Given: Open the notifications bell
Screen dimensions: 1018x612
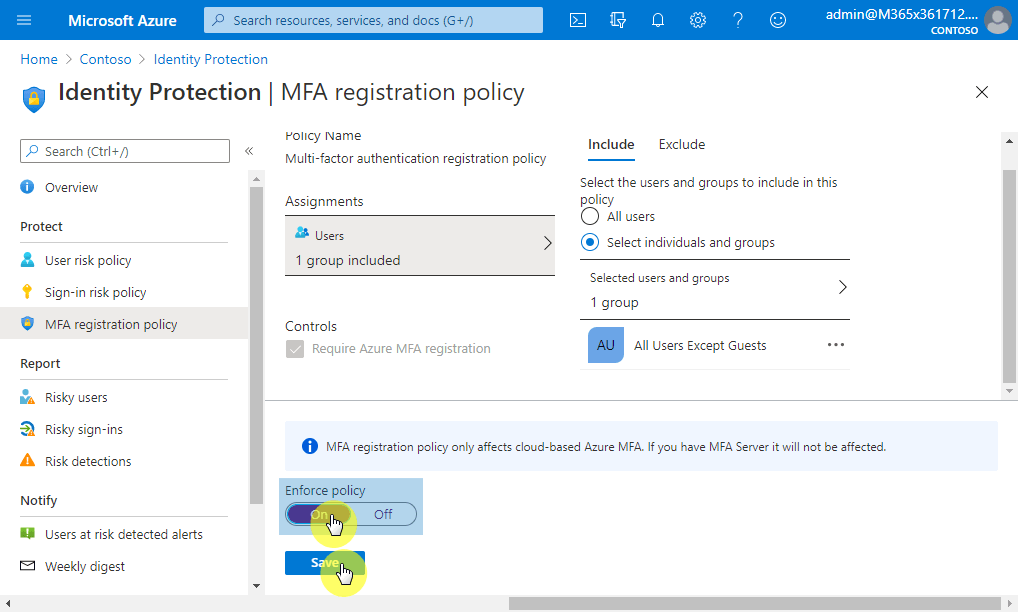Looking at the screenshot, I should [x=658, y=20].
